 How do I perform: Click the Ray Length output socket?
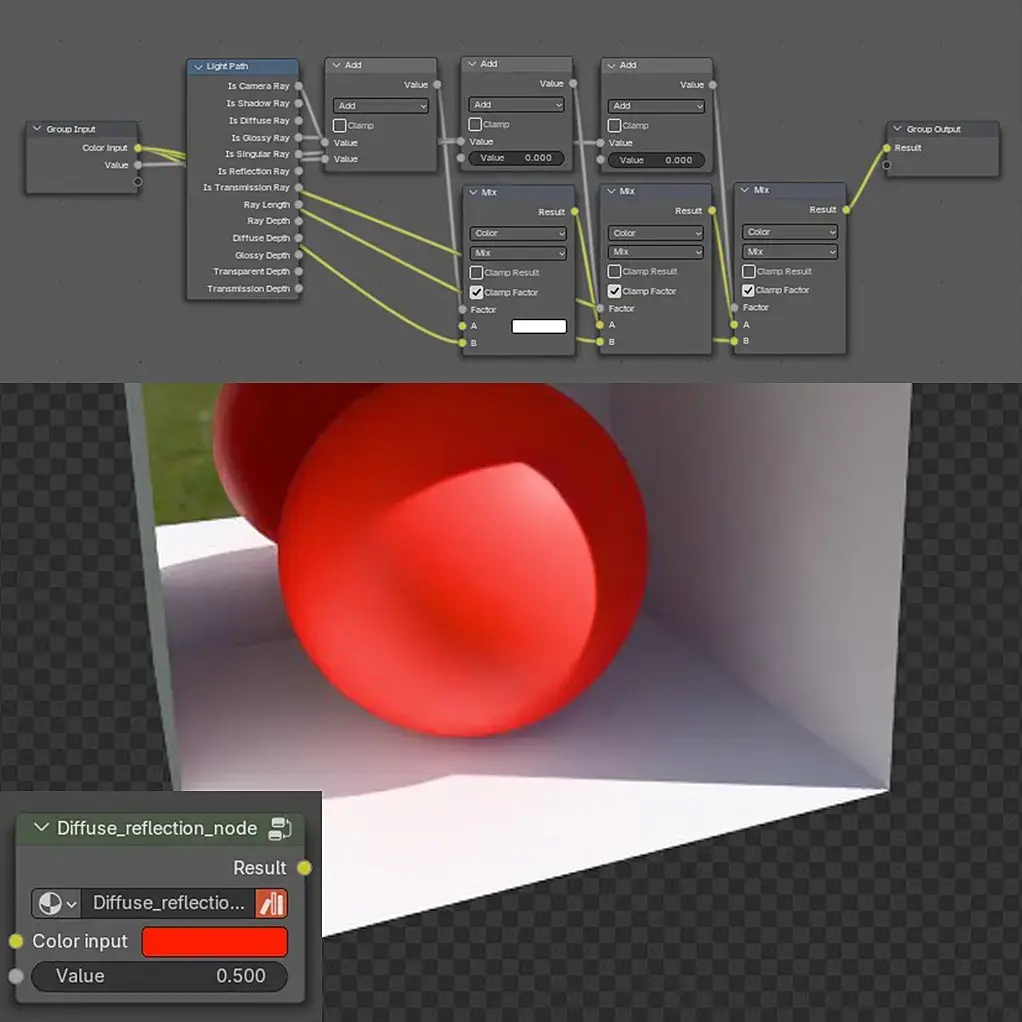coord(299,205)
